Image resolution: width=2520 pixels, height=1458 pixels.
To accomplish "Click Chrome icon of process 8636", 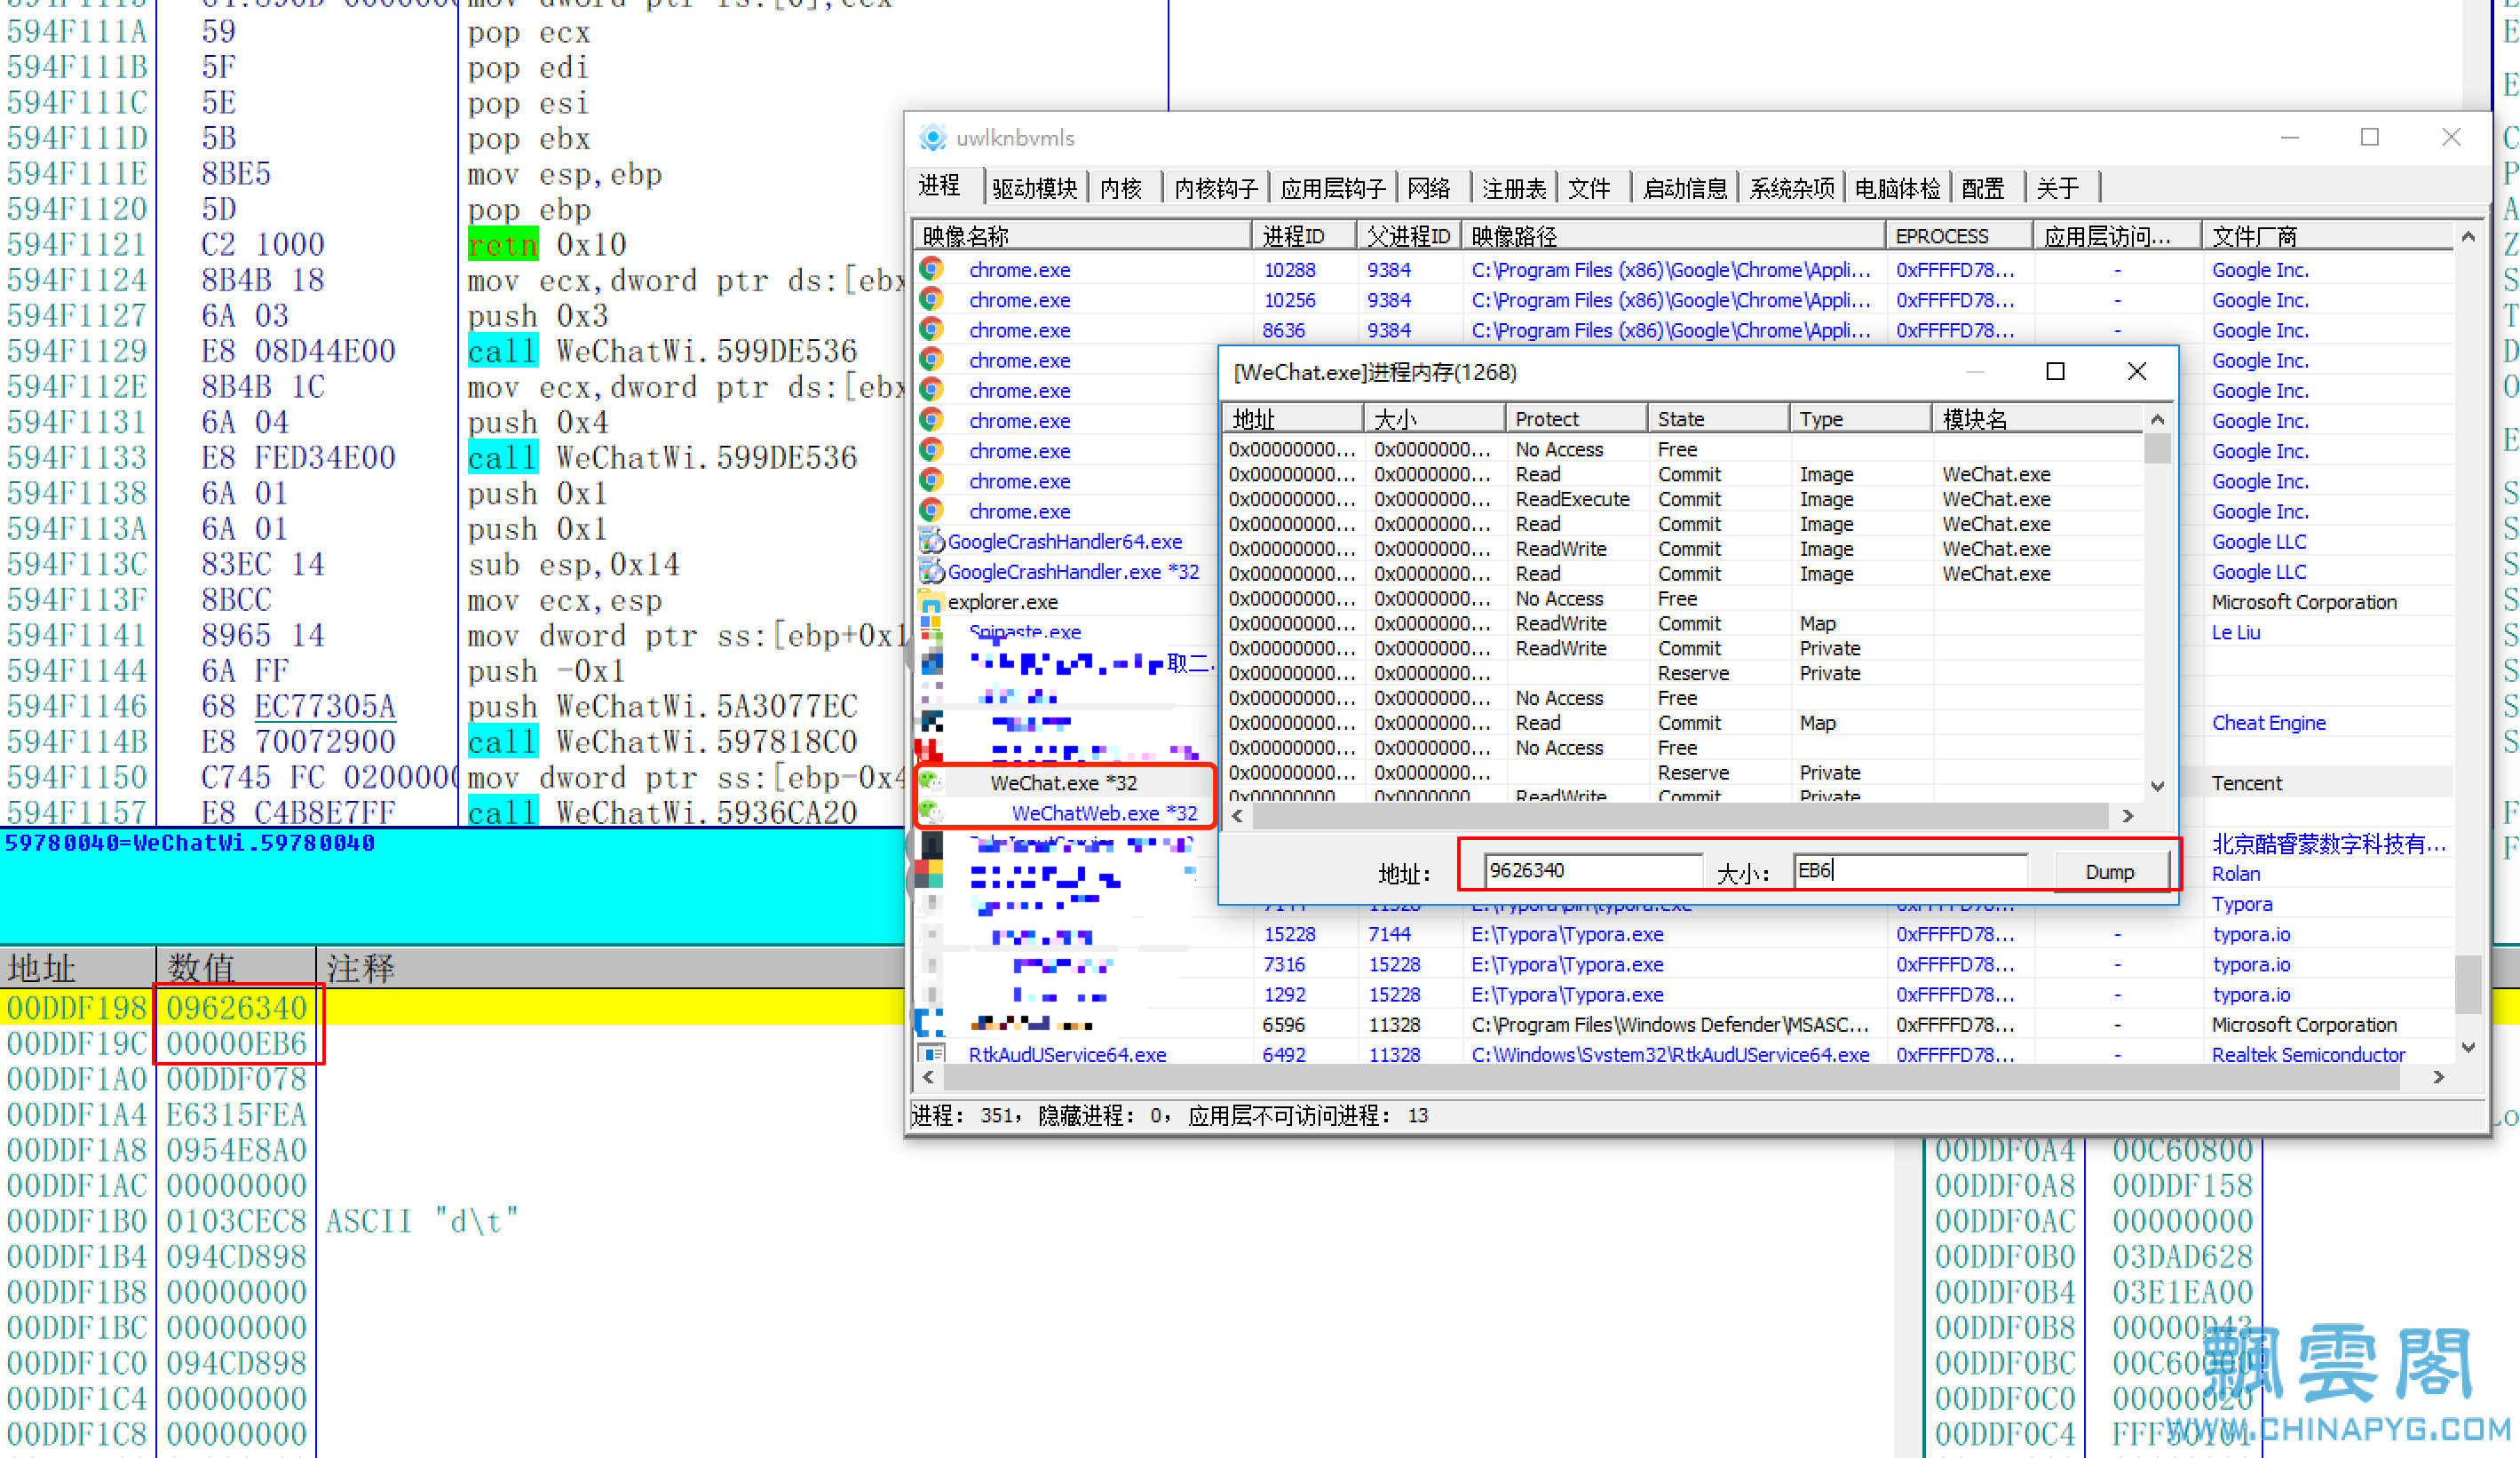I will 931,329.
